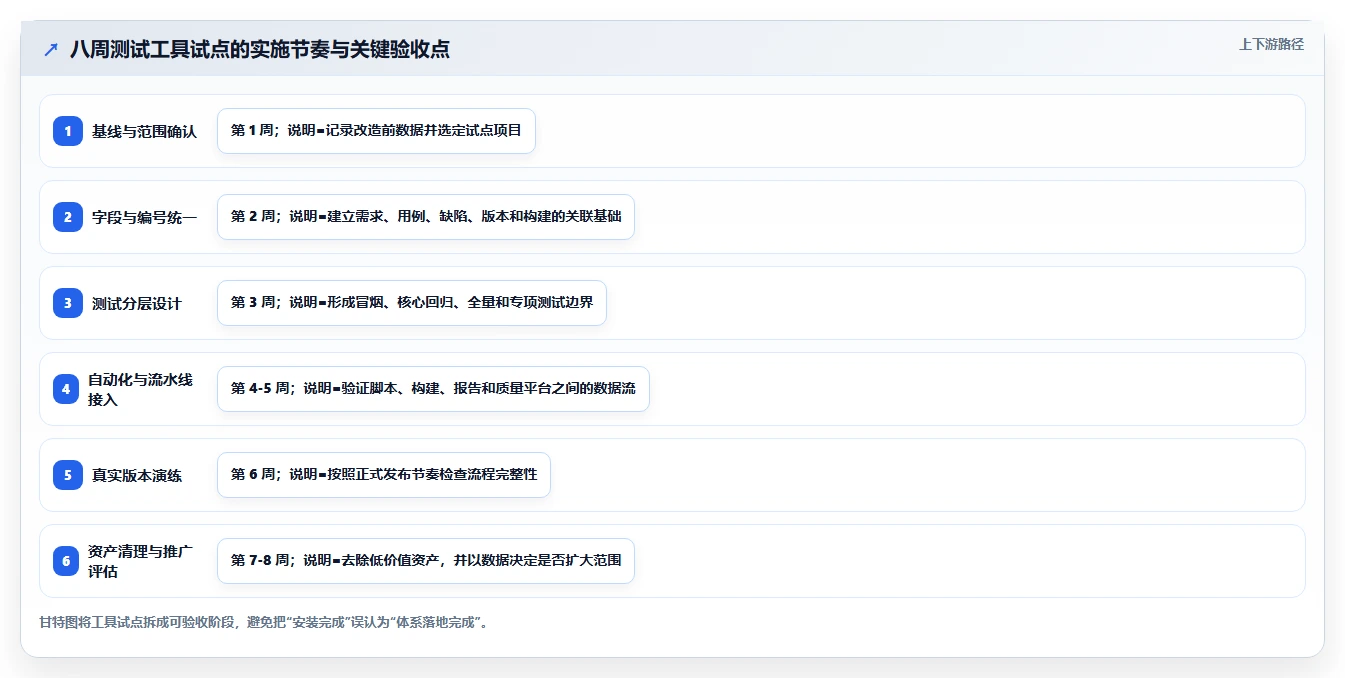Click the 第 6 周 description box
The width and height of the screenshot is (1345, 678).
click(x=384, y=475)
